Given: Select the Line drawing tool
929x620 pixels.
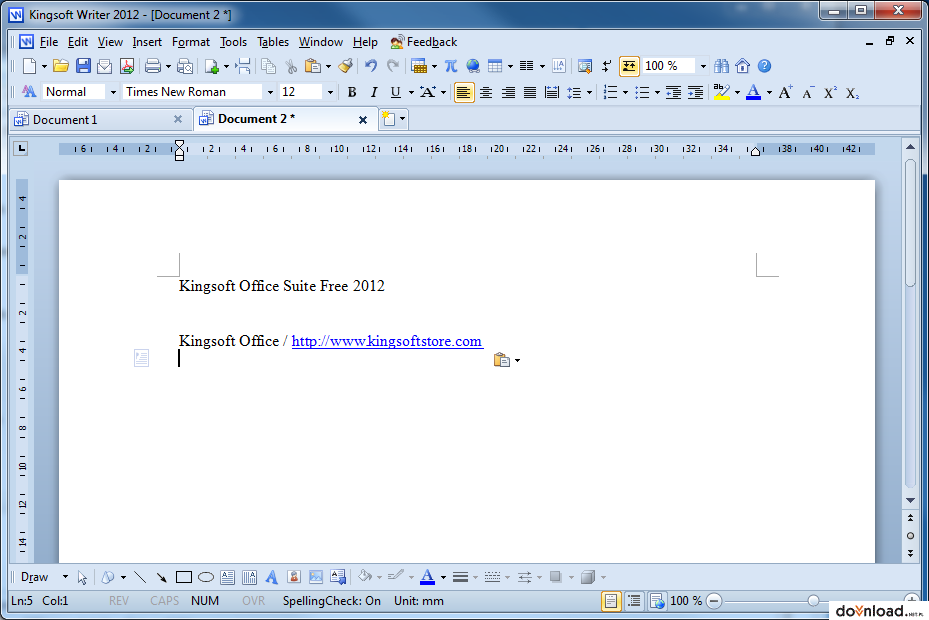Looking at the screenshot, I should (140, 577).
